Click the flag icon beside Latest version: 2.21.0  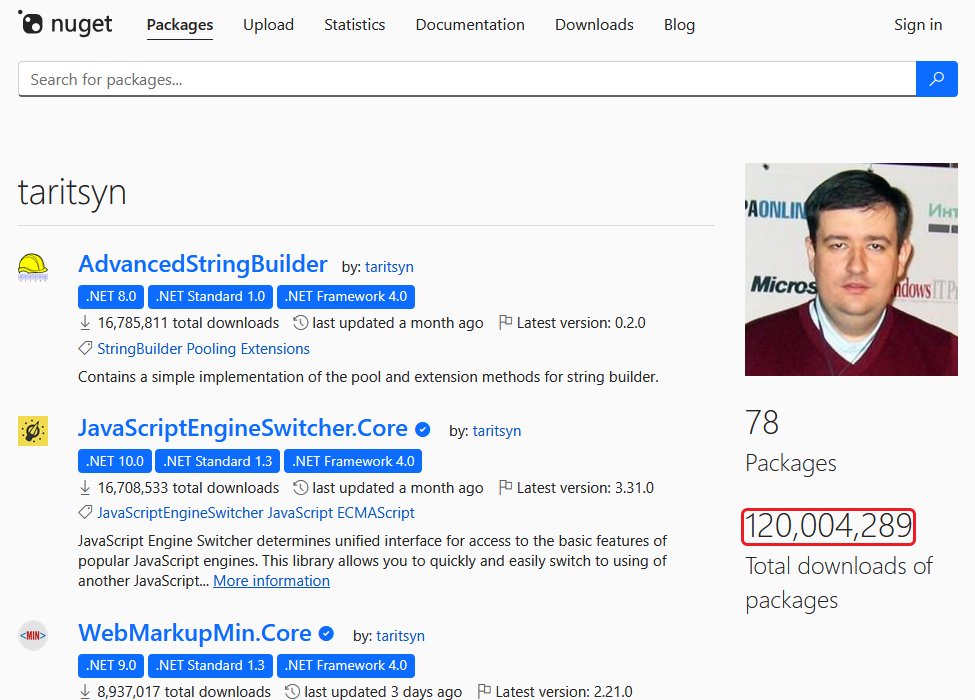(484, 691)
